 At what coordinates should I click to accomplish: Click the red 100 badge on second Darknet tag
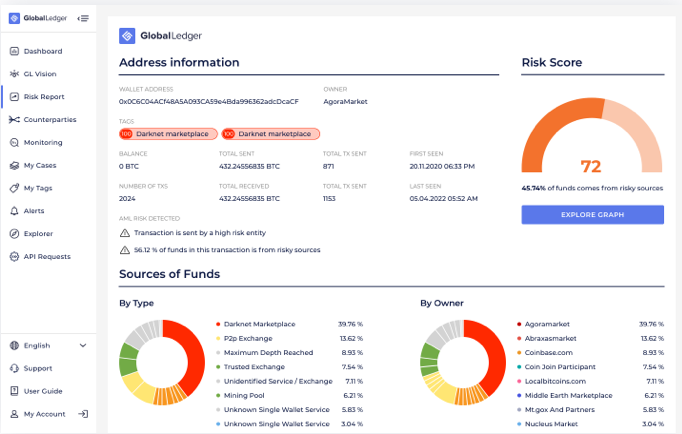[x=228, y=134]
